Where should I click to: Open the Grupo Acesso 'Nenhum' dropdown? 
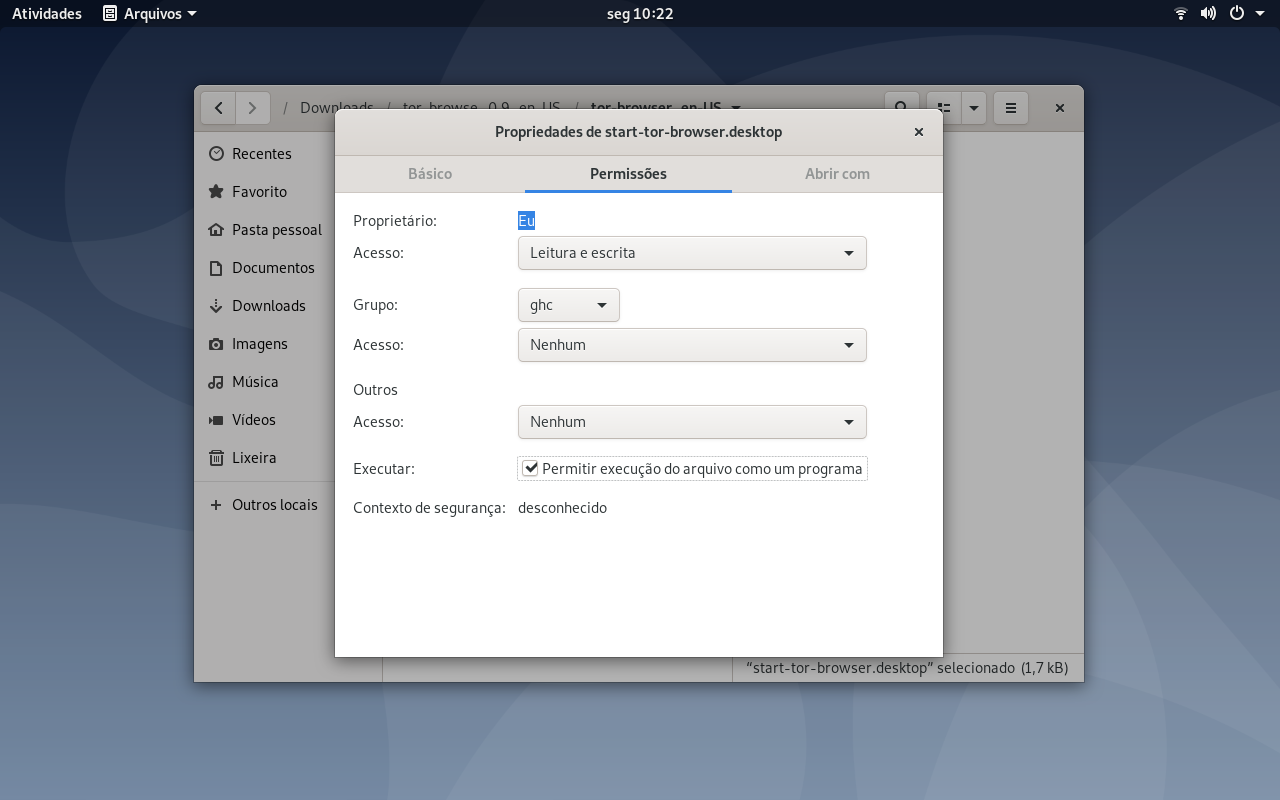pos(692,345)
